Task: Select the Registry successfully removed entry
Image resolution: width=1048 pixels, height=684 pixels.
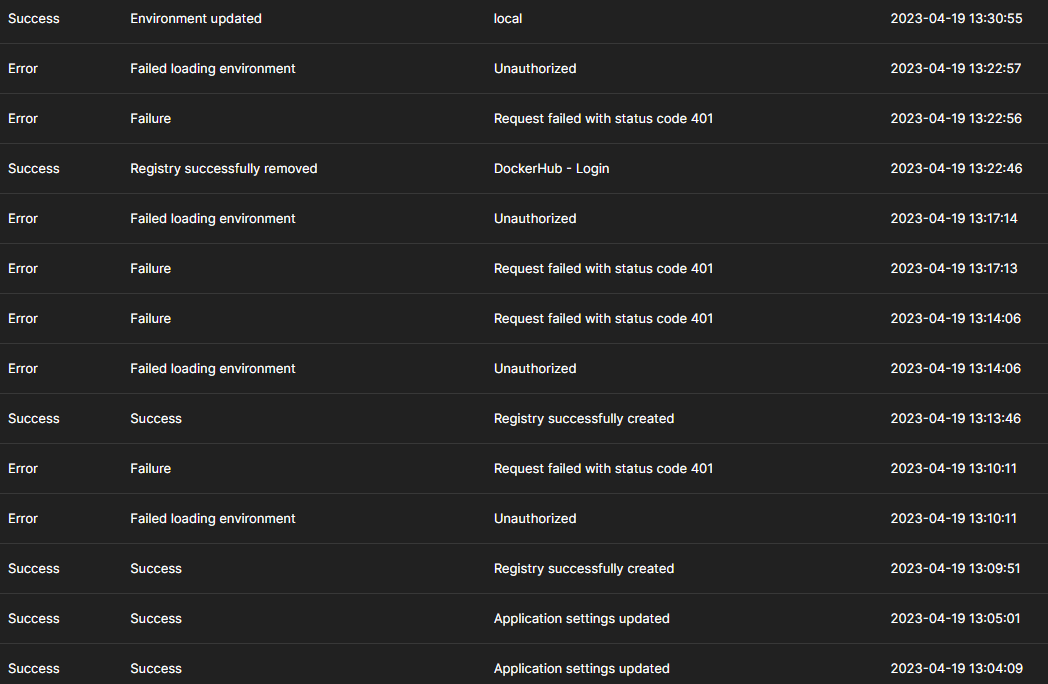Action: (x=223, y=168)
